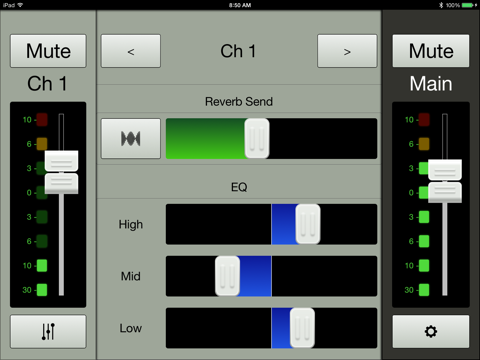Click the 8:50 AM clock in the status bar
Viewport: 480px width, 360px height.
tap(240, 5)
